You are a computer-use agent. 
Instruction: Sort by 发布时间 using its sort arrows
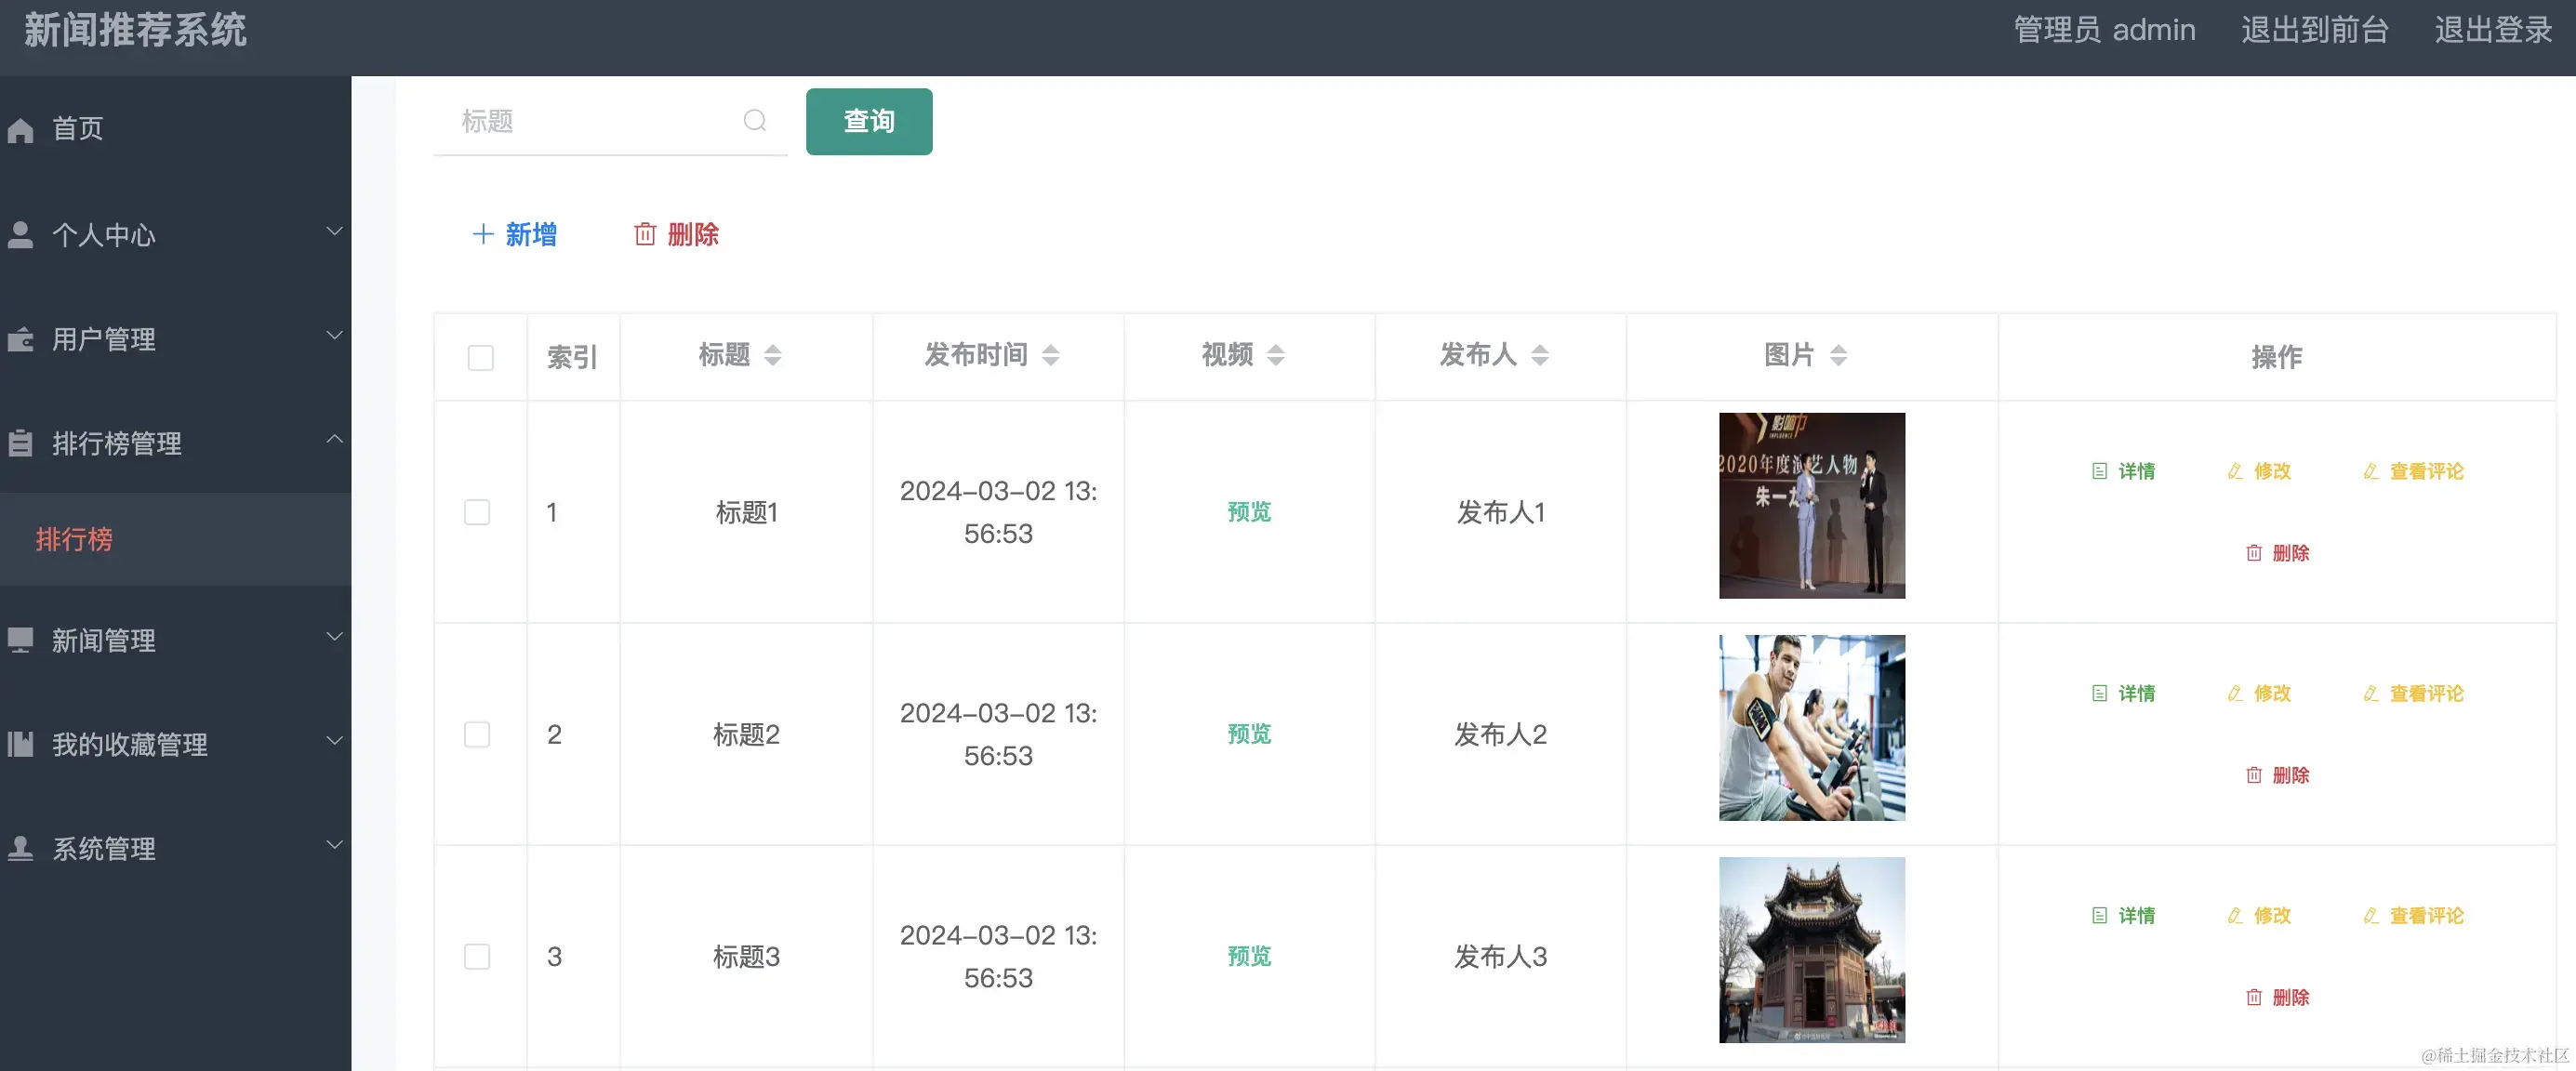point(1050,355)
